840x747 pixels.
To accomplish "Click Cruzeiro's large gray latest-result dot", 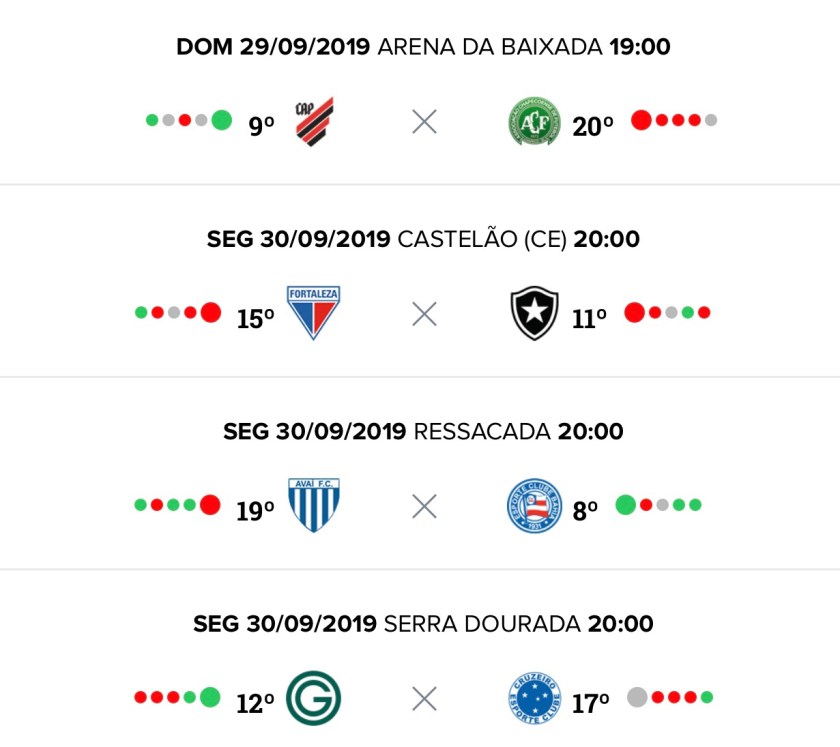I will coord(637,697).
